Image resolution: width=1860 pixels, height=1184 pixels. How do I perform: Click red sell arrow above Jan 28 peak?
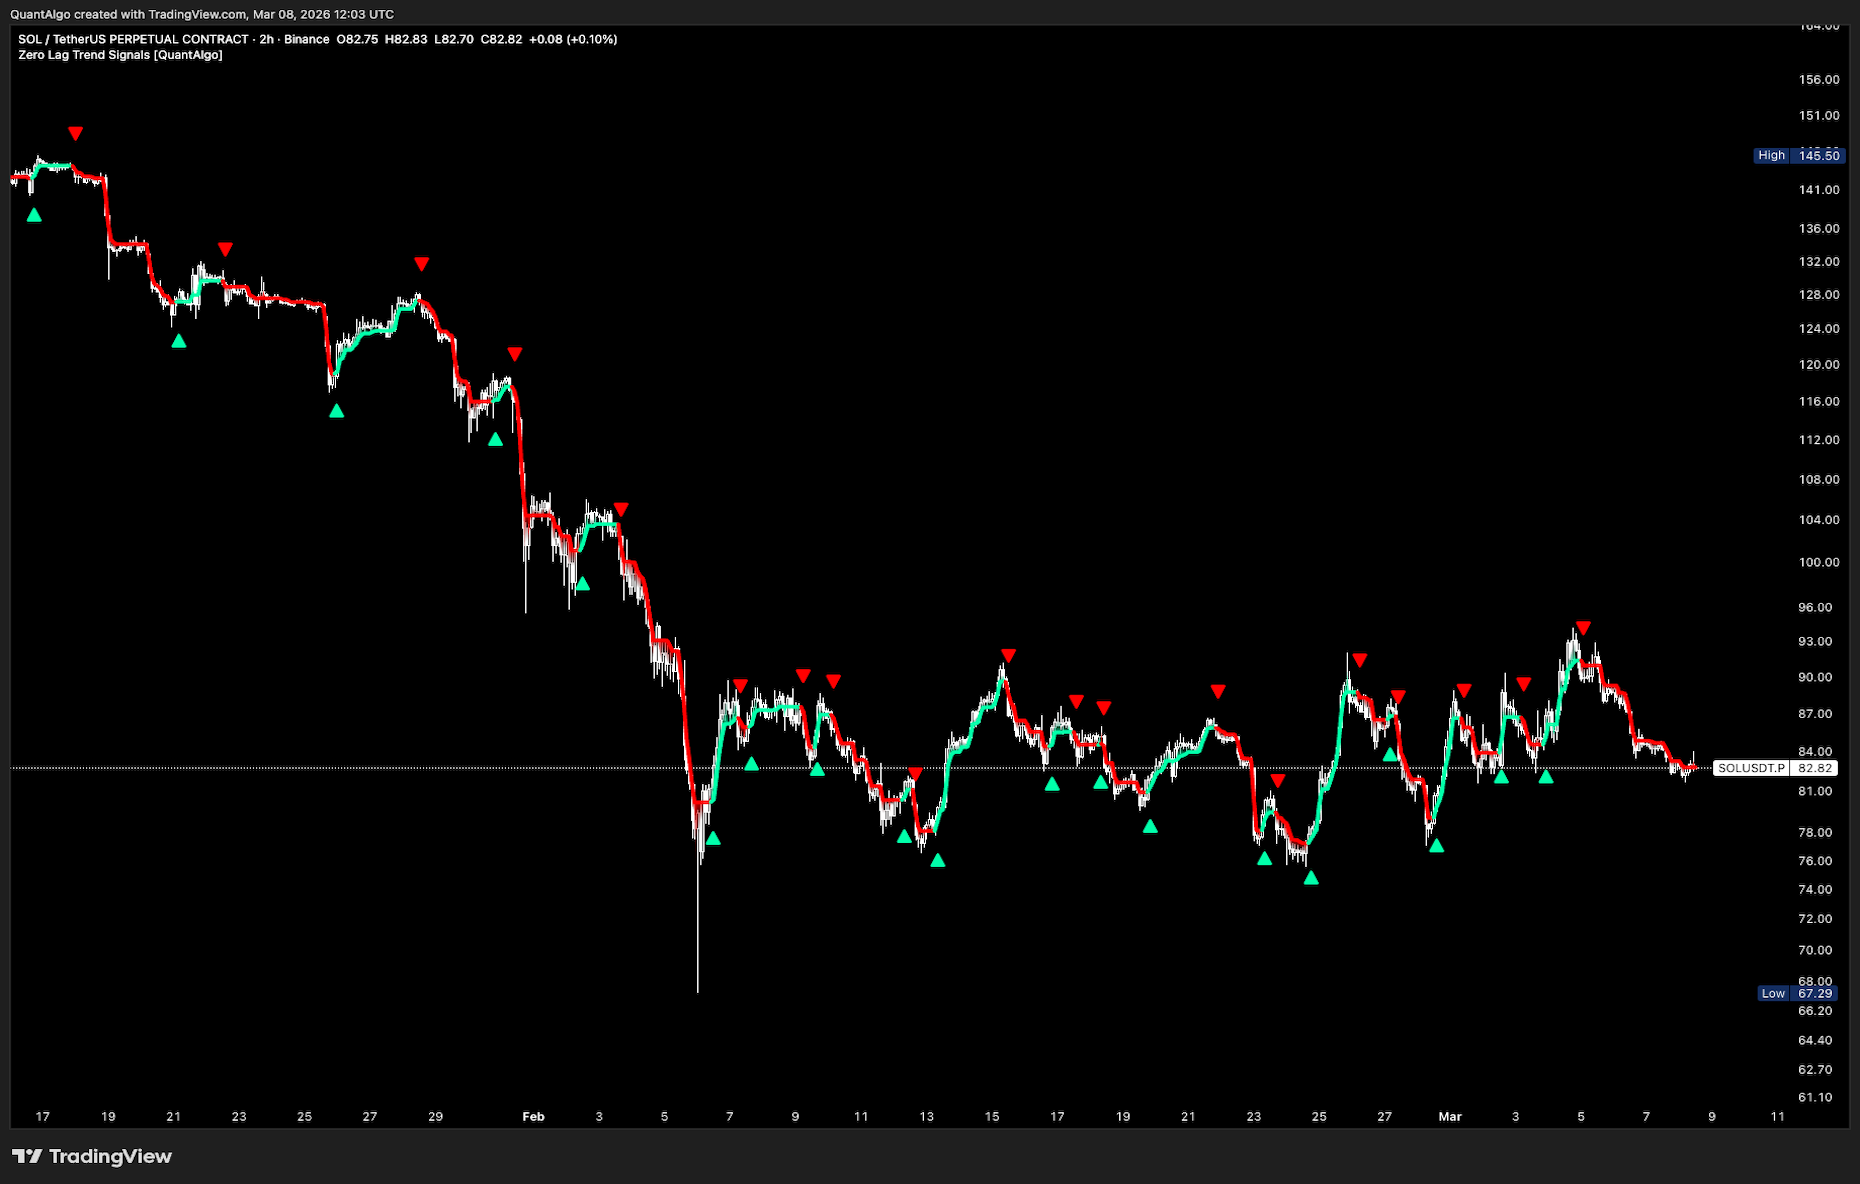(422, 264)
